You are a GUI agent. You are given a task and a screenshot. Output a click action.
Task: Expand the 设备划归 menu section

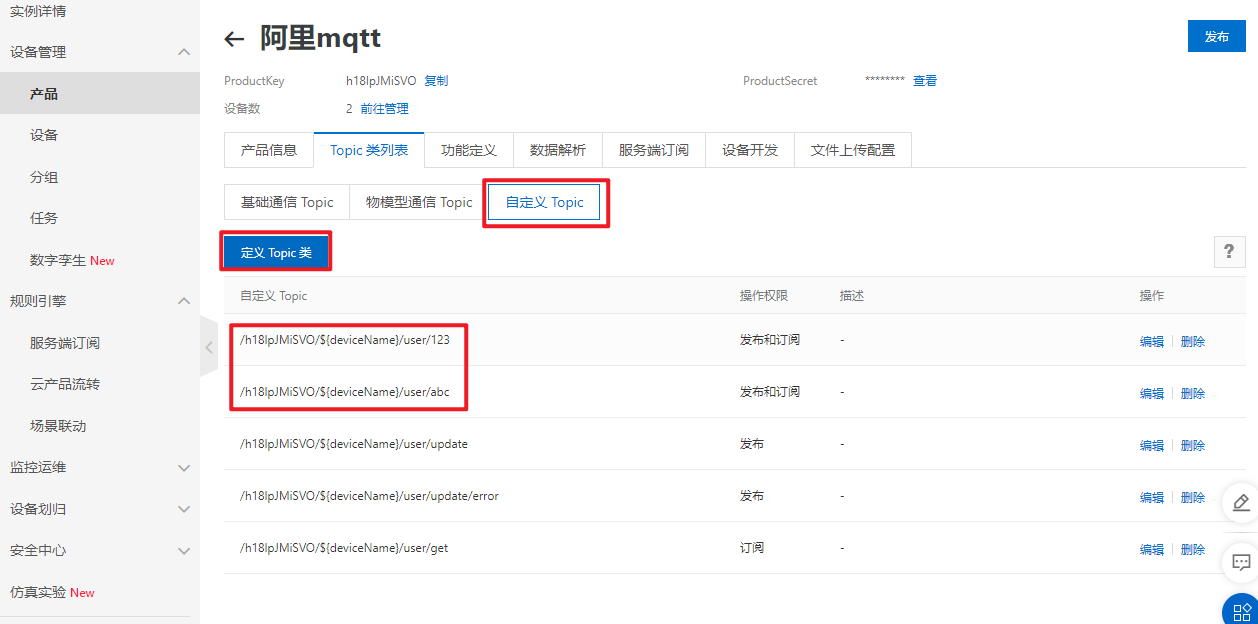[184, 509]
